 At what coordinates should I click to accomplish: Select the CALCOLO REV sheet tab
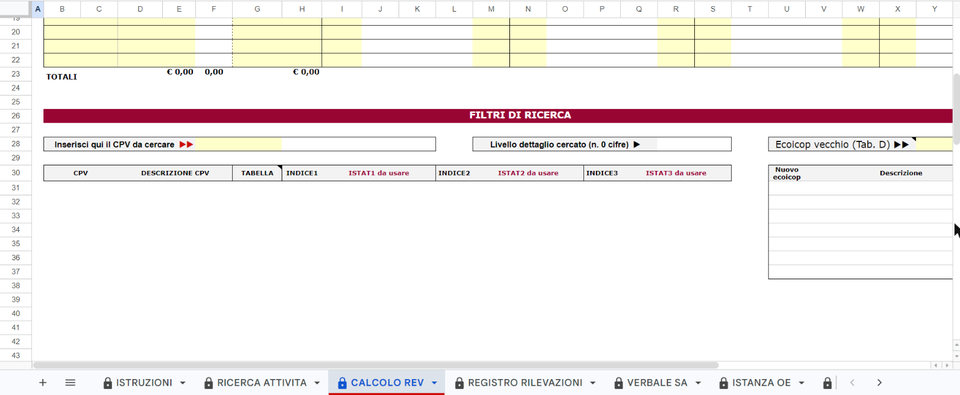click(387, 383)
